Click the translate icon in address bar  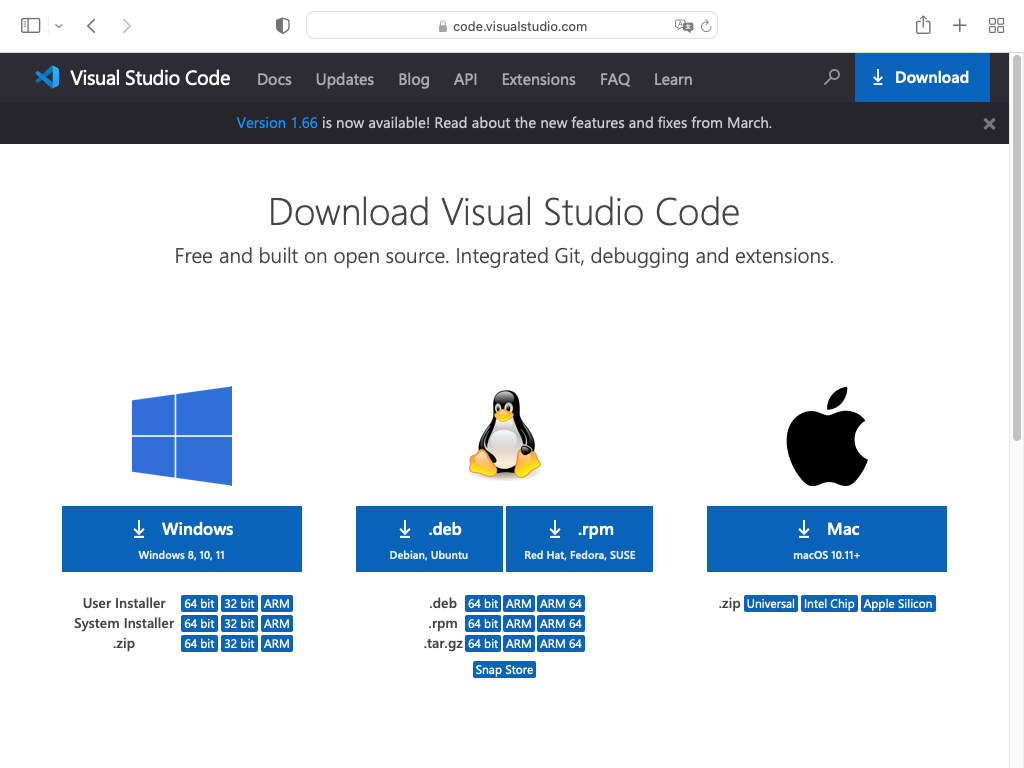(683, 26)
